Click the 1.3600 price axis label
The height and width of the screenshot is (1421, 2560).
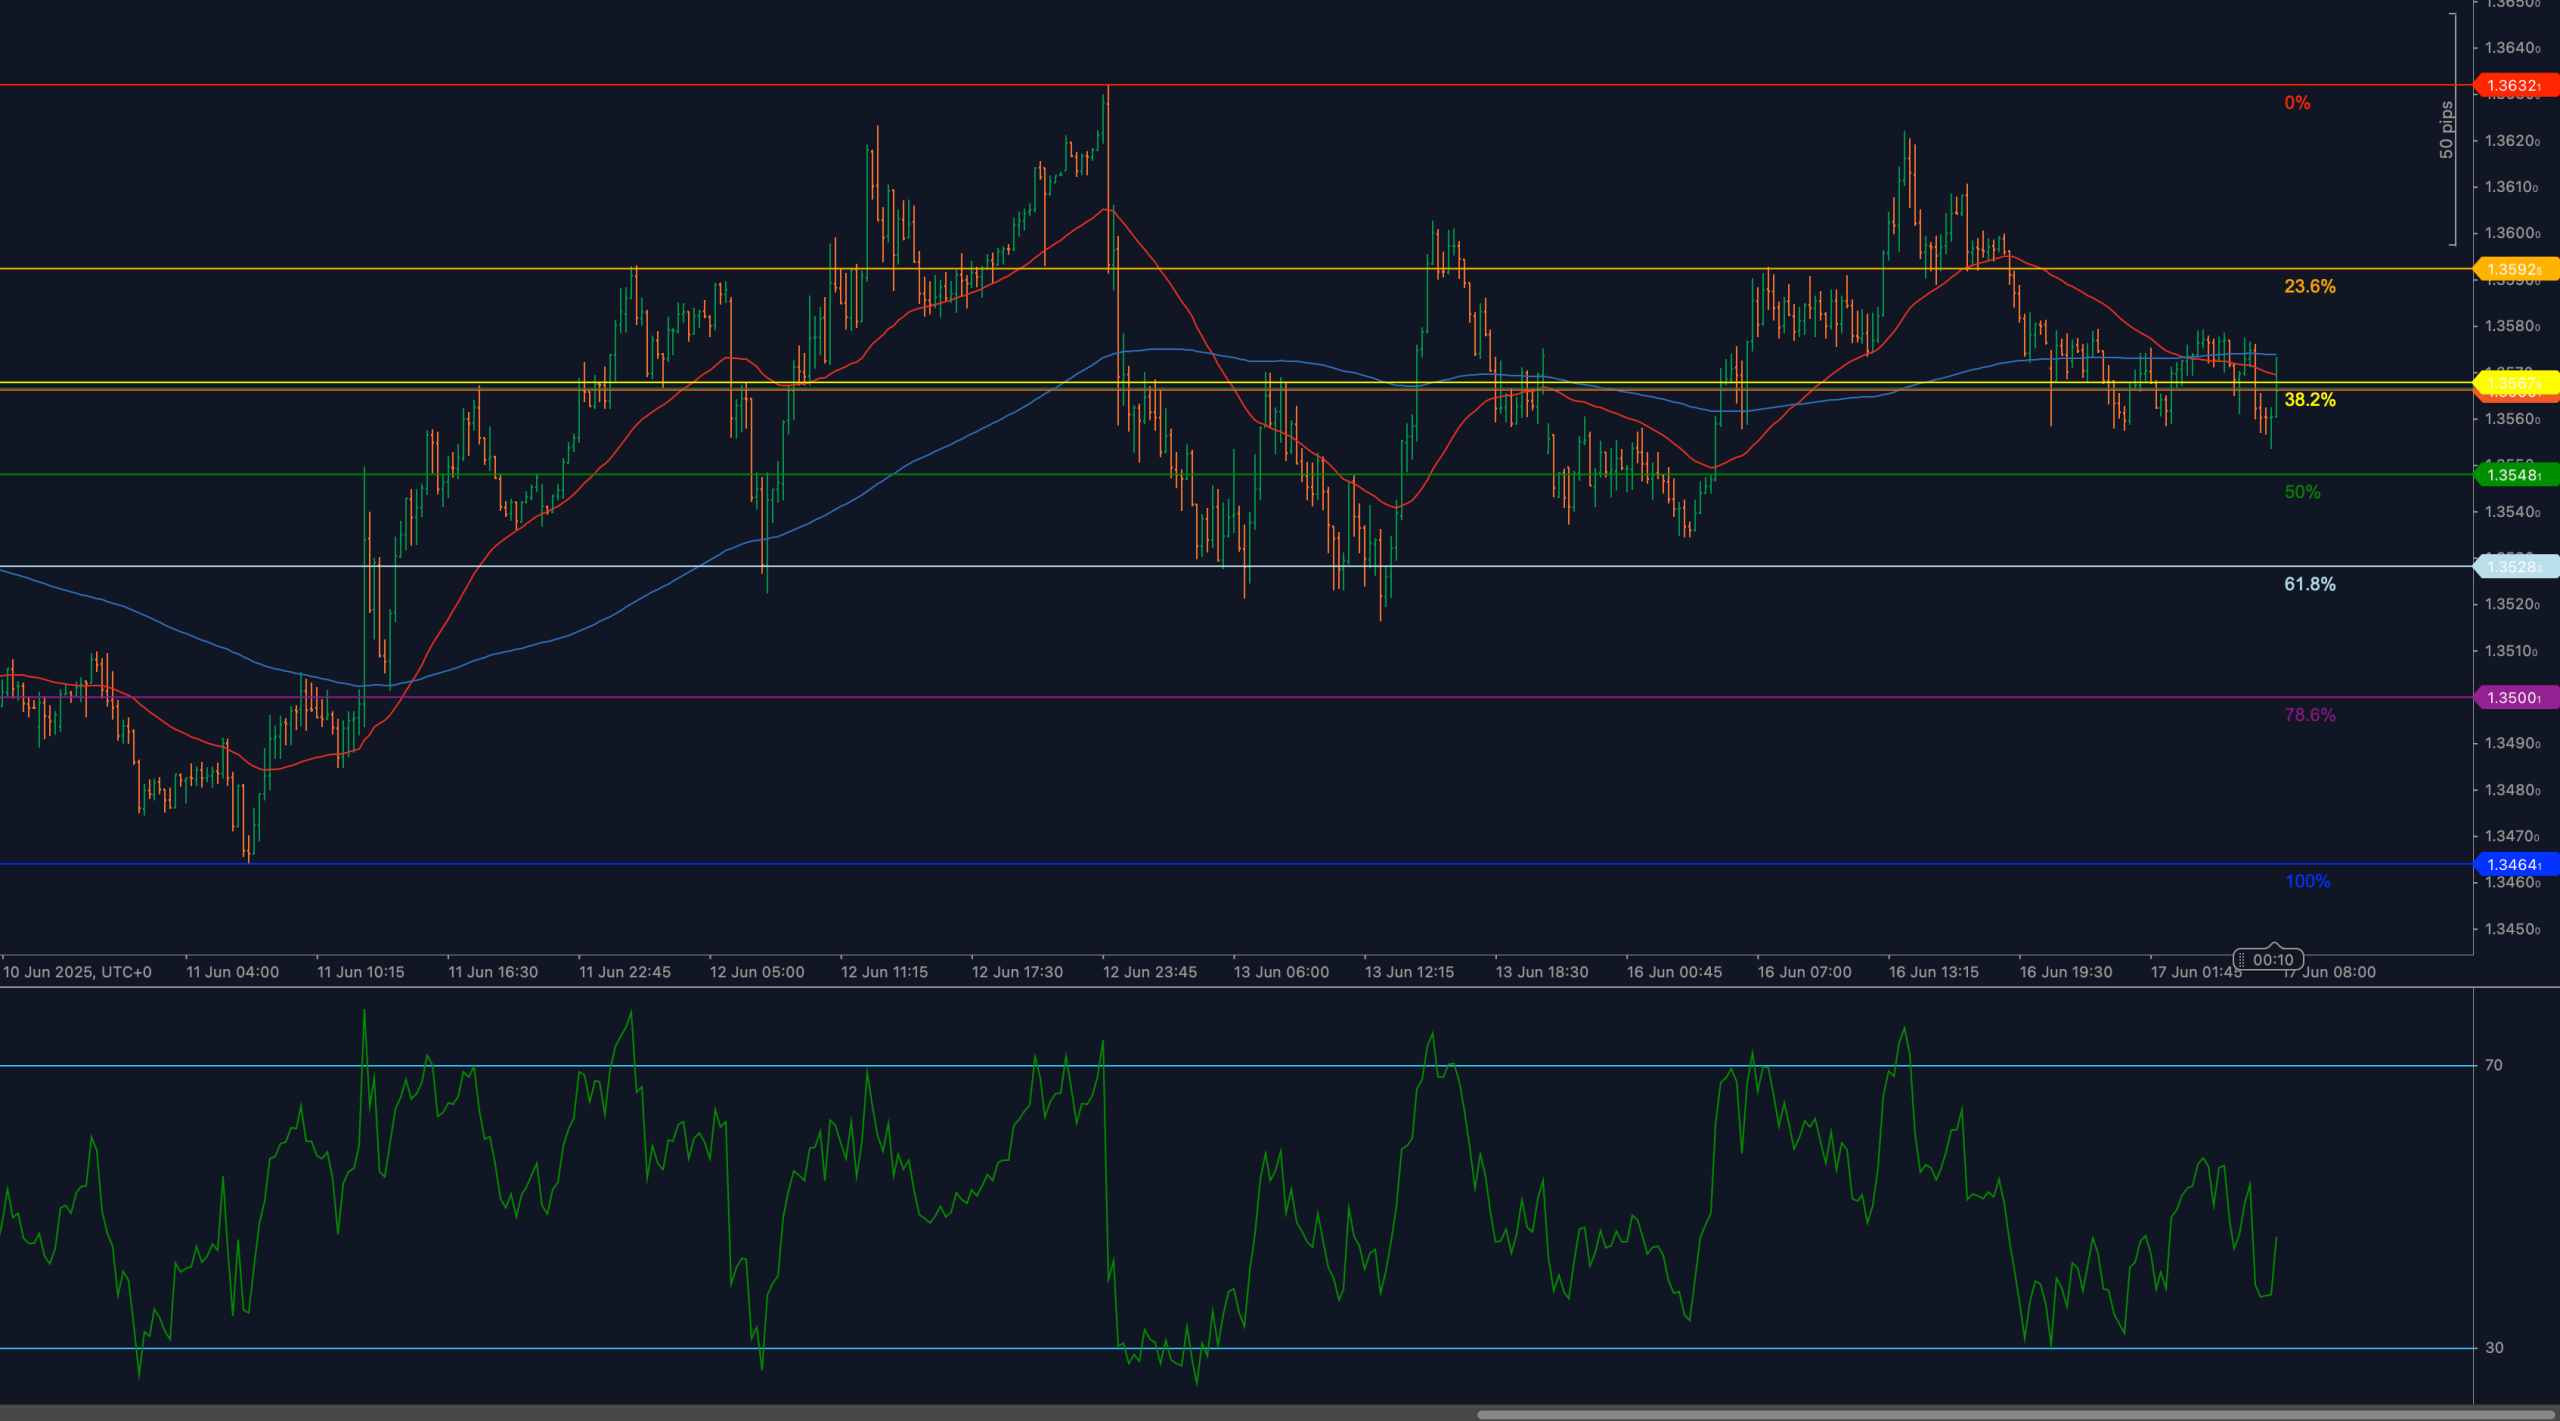click(x=2512, y=234)
